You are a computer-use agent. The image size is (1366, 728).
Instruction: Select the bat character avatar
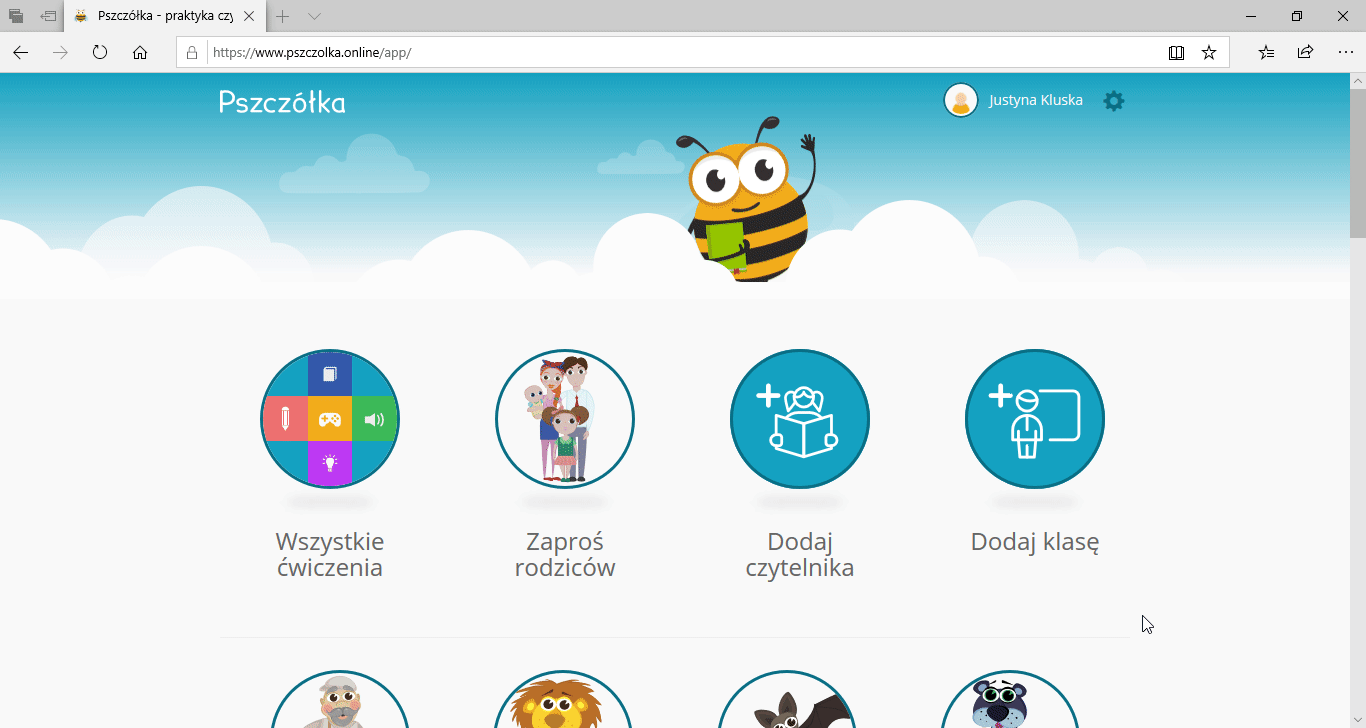[787, 700]
